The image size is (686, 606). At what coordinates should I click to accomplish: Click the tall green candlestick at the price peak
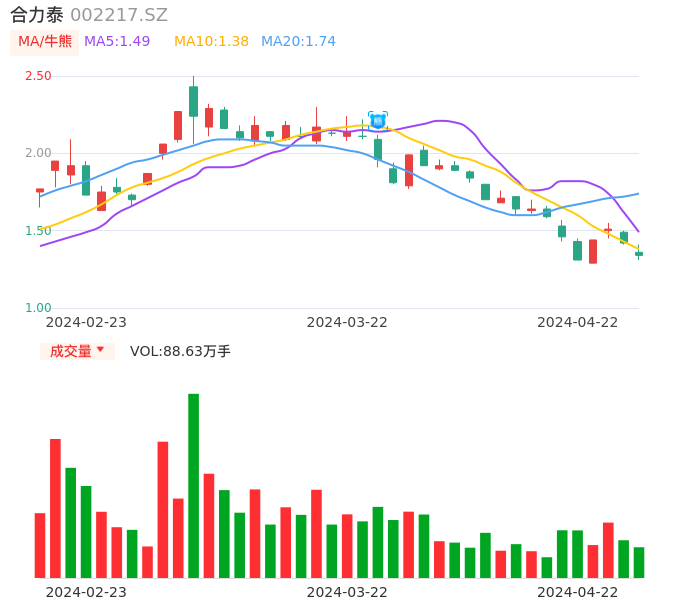point(194,101)
